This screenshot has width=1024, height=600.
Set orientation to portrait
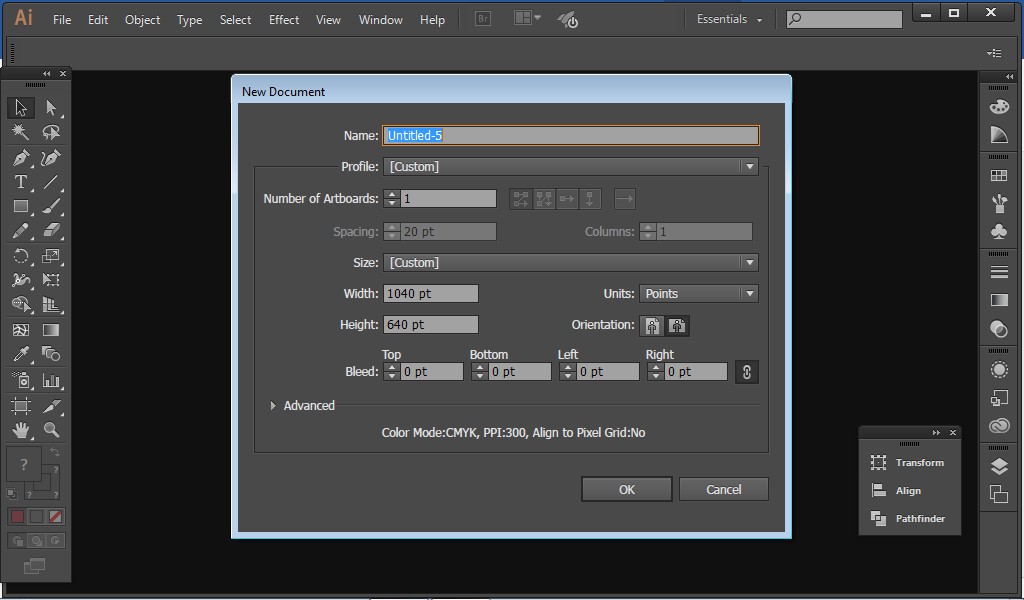point(651,326)
